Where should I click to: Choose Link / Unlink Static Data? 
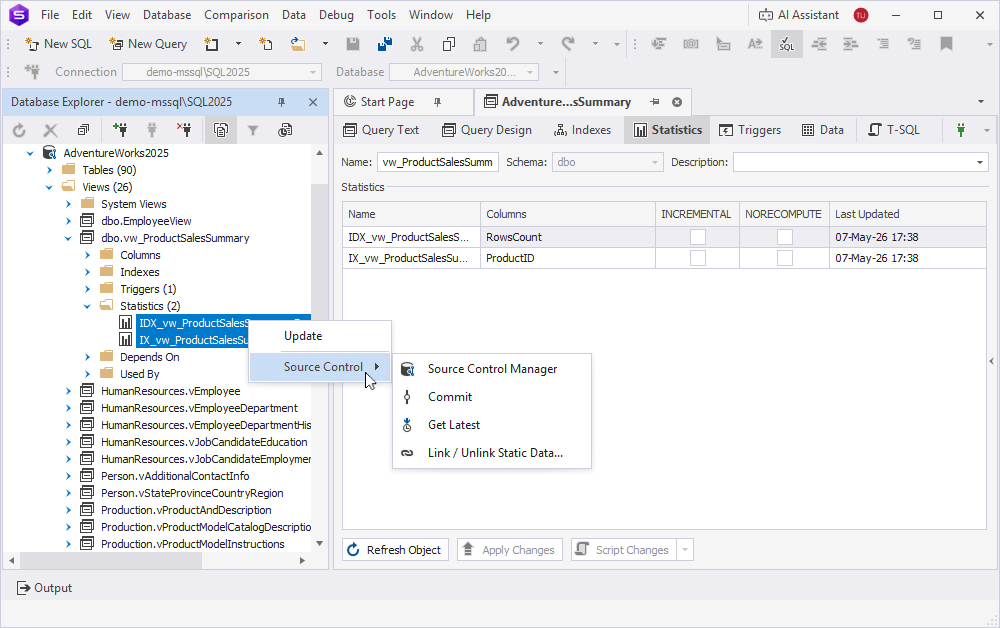(x=492, y=453)
